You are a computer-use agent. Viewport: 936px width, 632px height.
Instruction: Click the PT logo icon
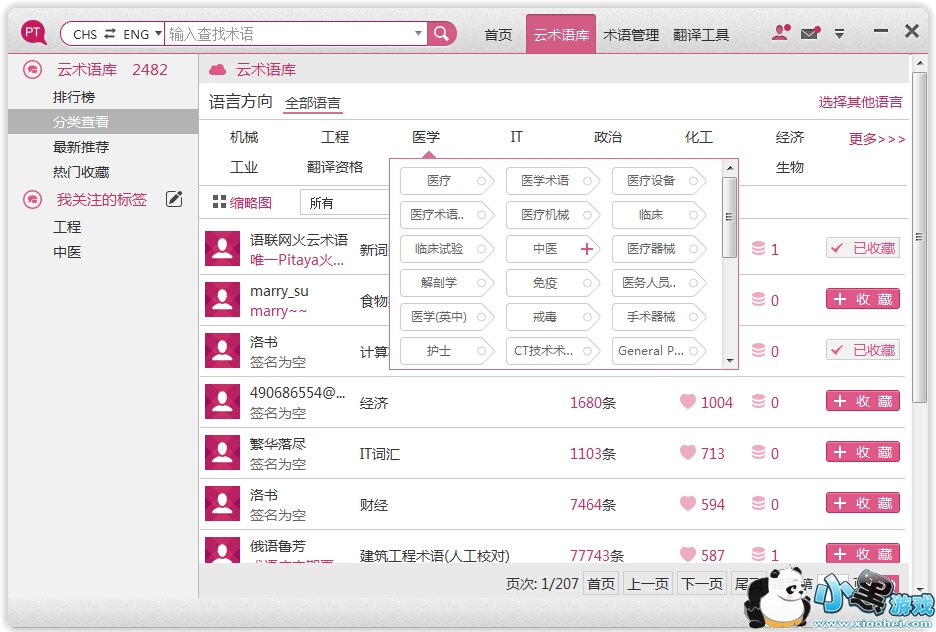pos(34,33)
